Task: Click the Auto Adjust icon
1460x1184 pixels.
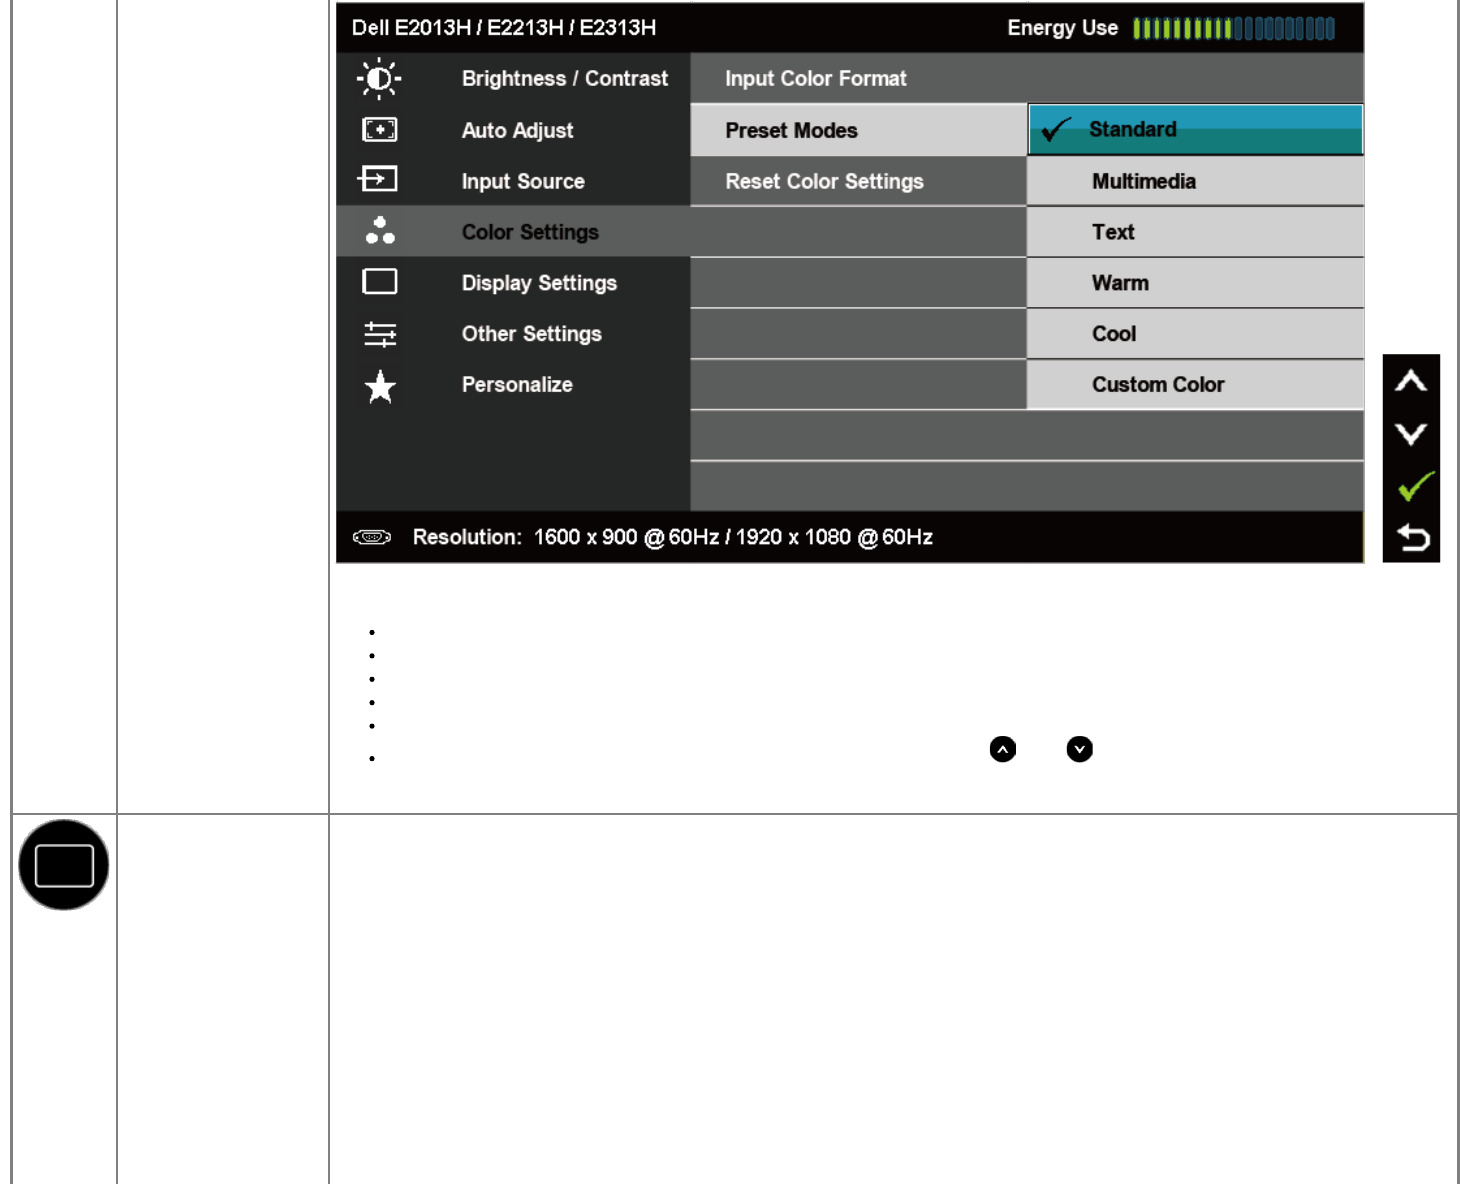Action: point(379,130)
